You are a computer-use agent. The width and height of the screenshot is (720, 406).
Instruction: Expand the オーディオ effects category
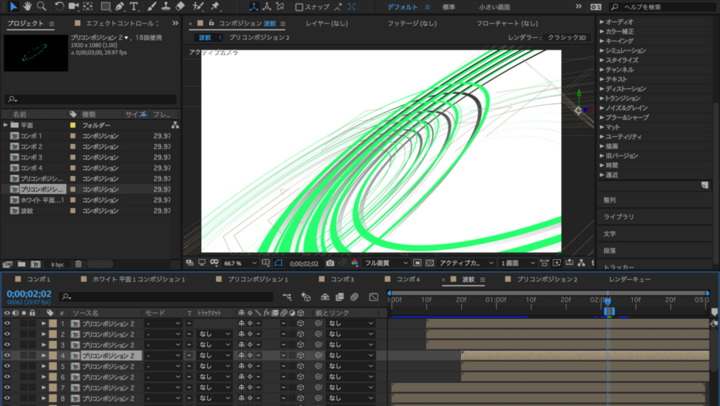[602, 22]
